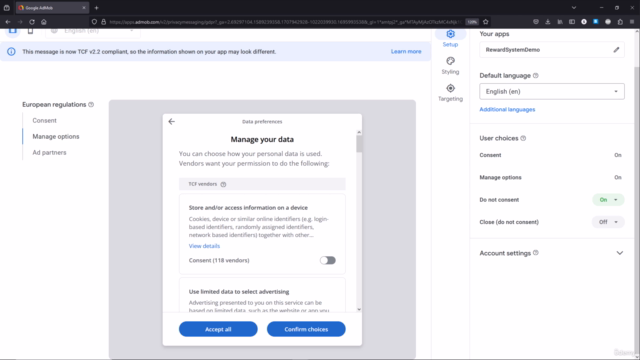The height and width of the screenshot is (360, 640).
Task: Reload the page in browser
Action: (32, 22)
